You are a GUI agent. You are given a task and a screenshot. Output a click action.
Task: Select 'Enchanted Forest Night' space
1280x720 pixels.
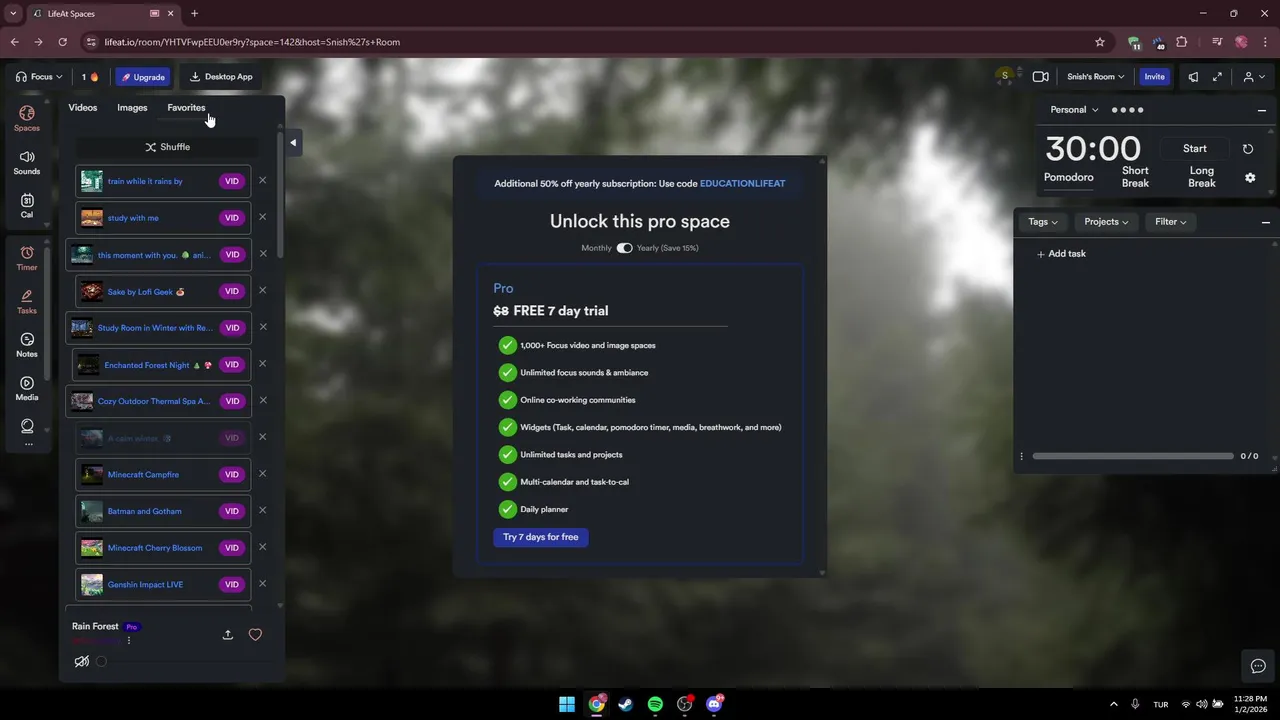(163, 365)
